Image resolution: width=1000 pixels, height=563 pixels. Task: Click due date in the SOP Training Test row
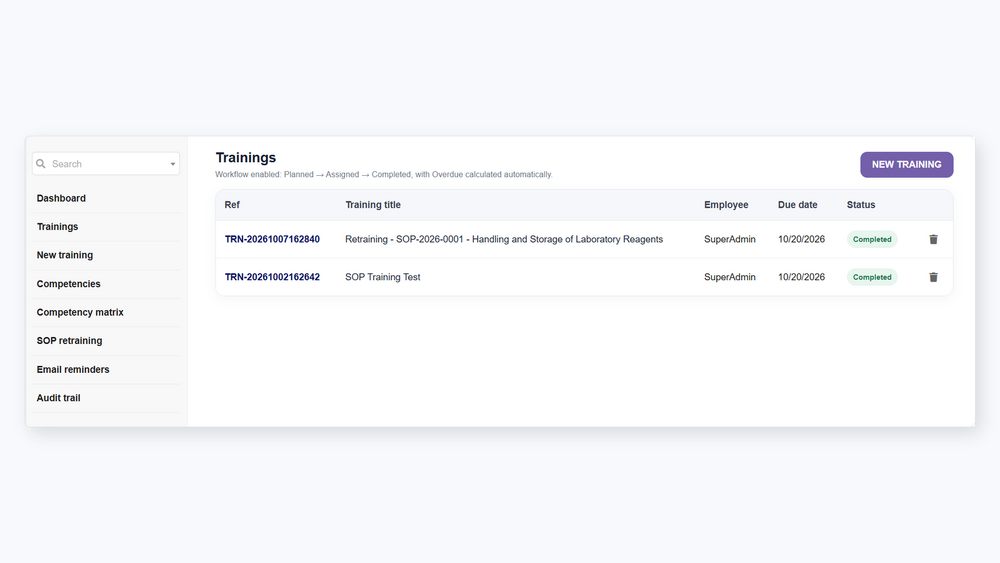[x=801, y=277]
